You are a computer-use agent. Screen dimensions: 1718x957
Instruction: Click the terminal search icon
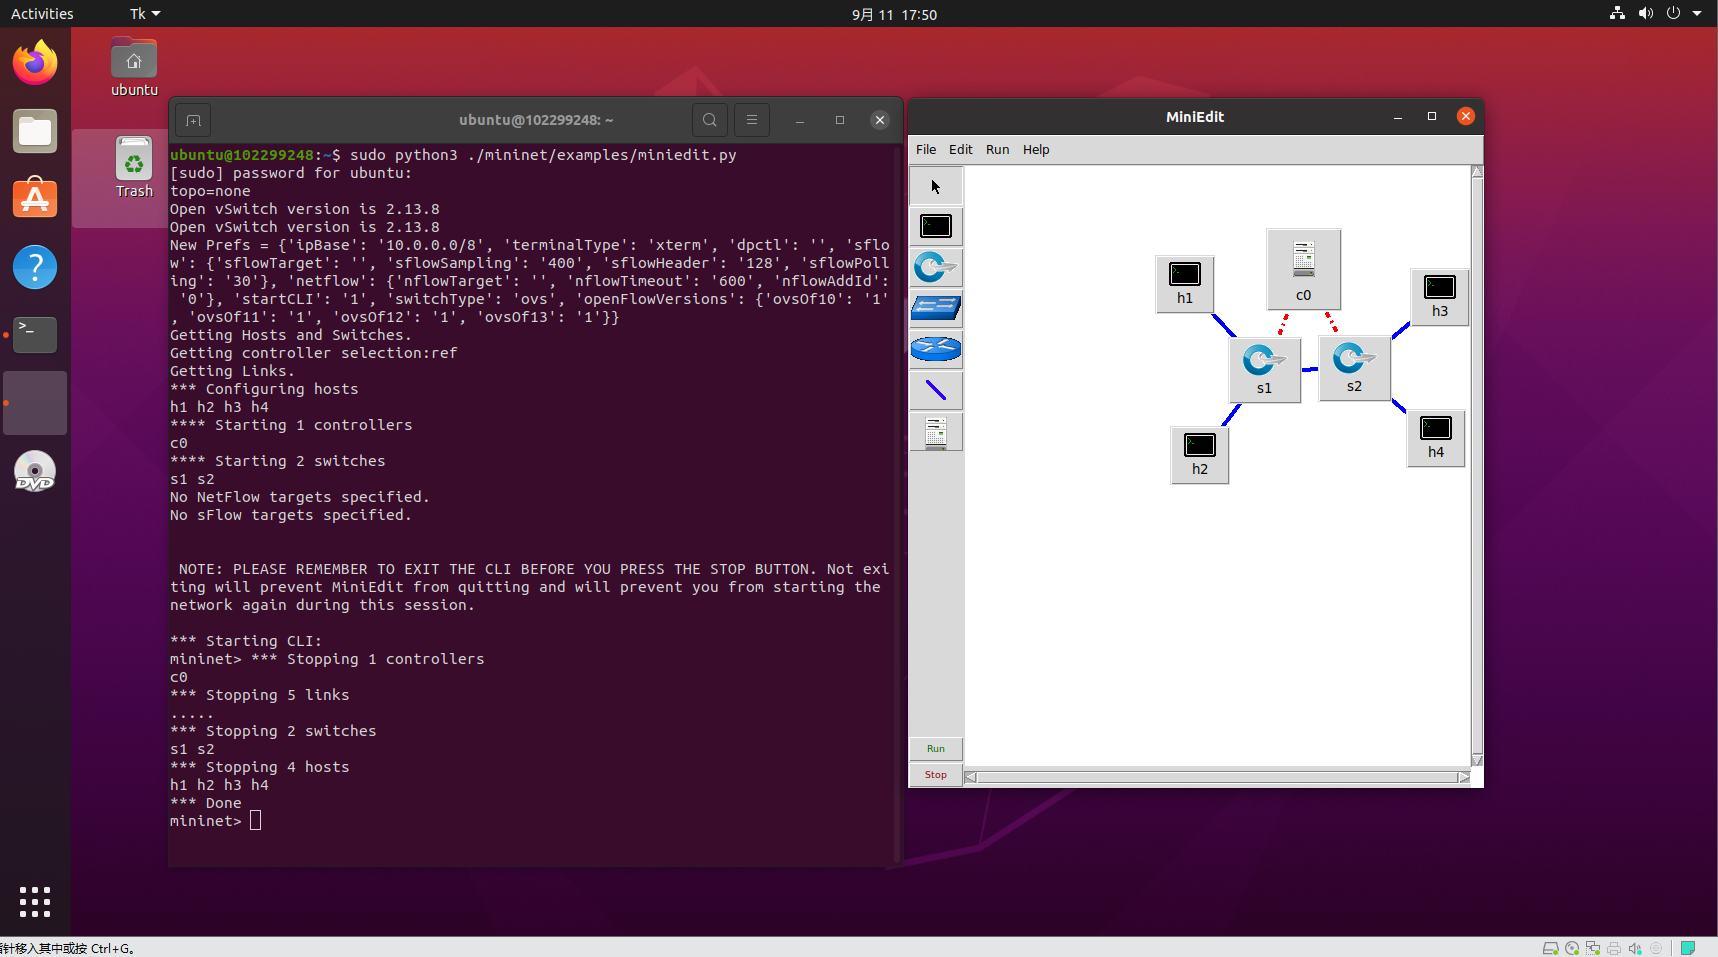(x=710, y=120)
